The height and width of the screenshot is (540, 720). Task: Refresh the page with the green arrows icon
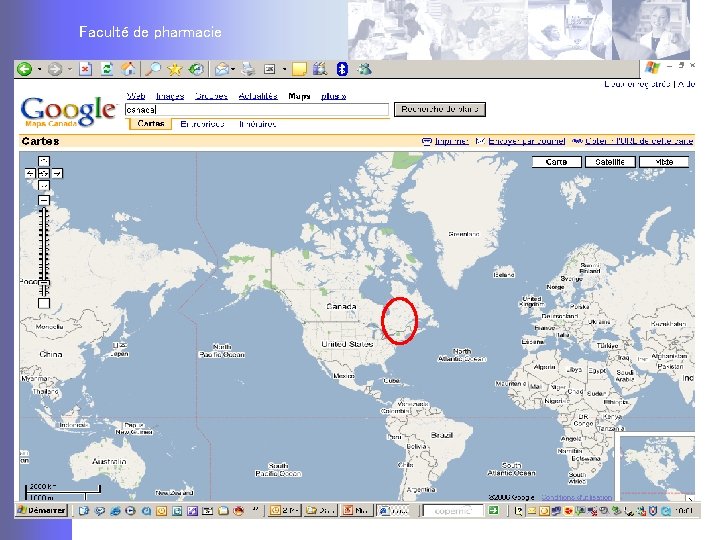[x=107, y=69]
